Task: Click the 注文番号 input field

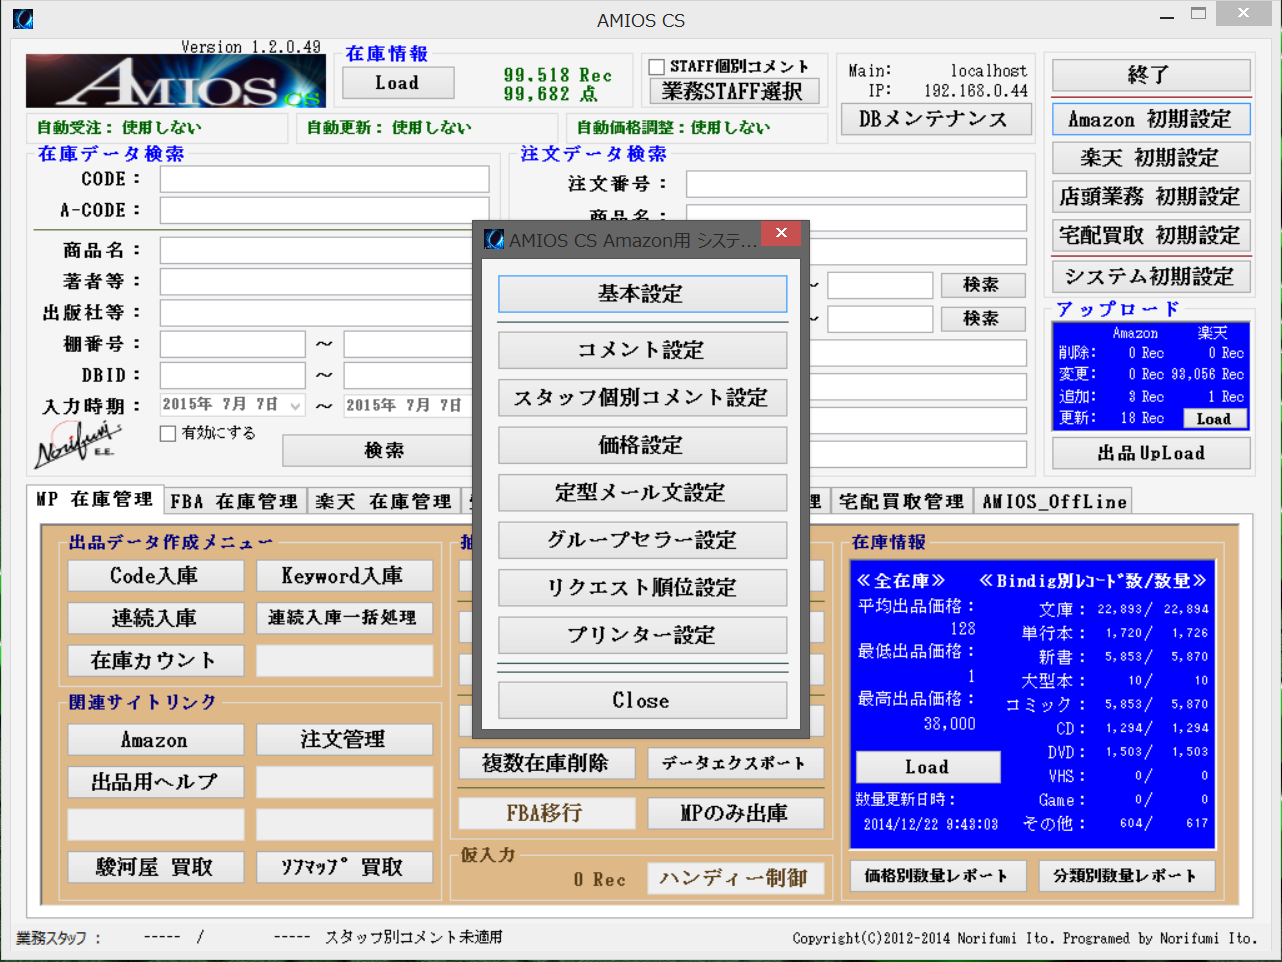Action: [x=856, y=184]
